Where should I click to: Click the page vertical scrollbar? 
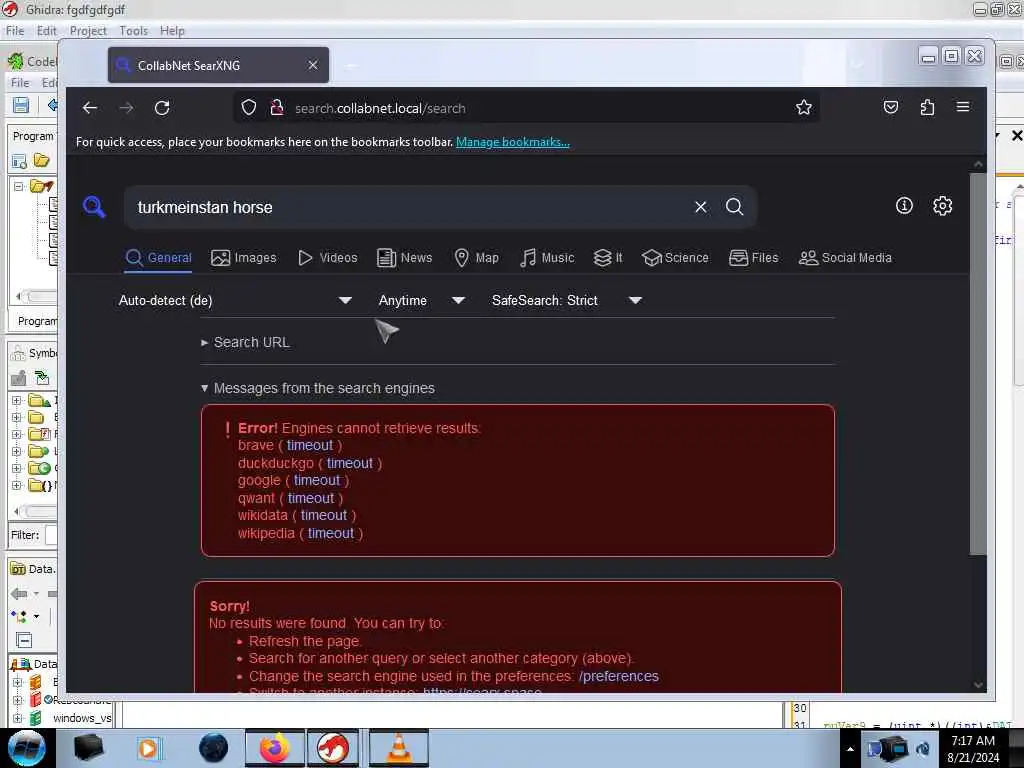(x=978, y=362)
